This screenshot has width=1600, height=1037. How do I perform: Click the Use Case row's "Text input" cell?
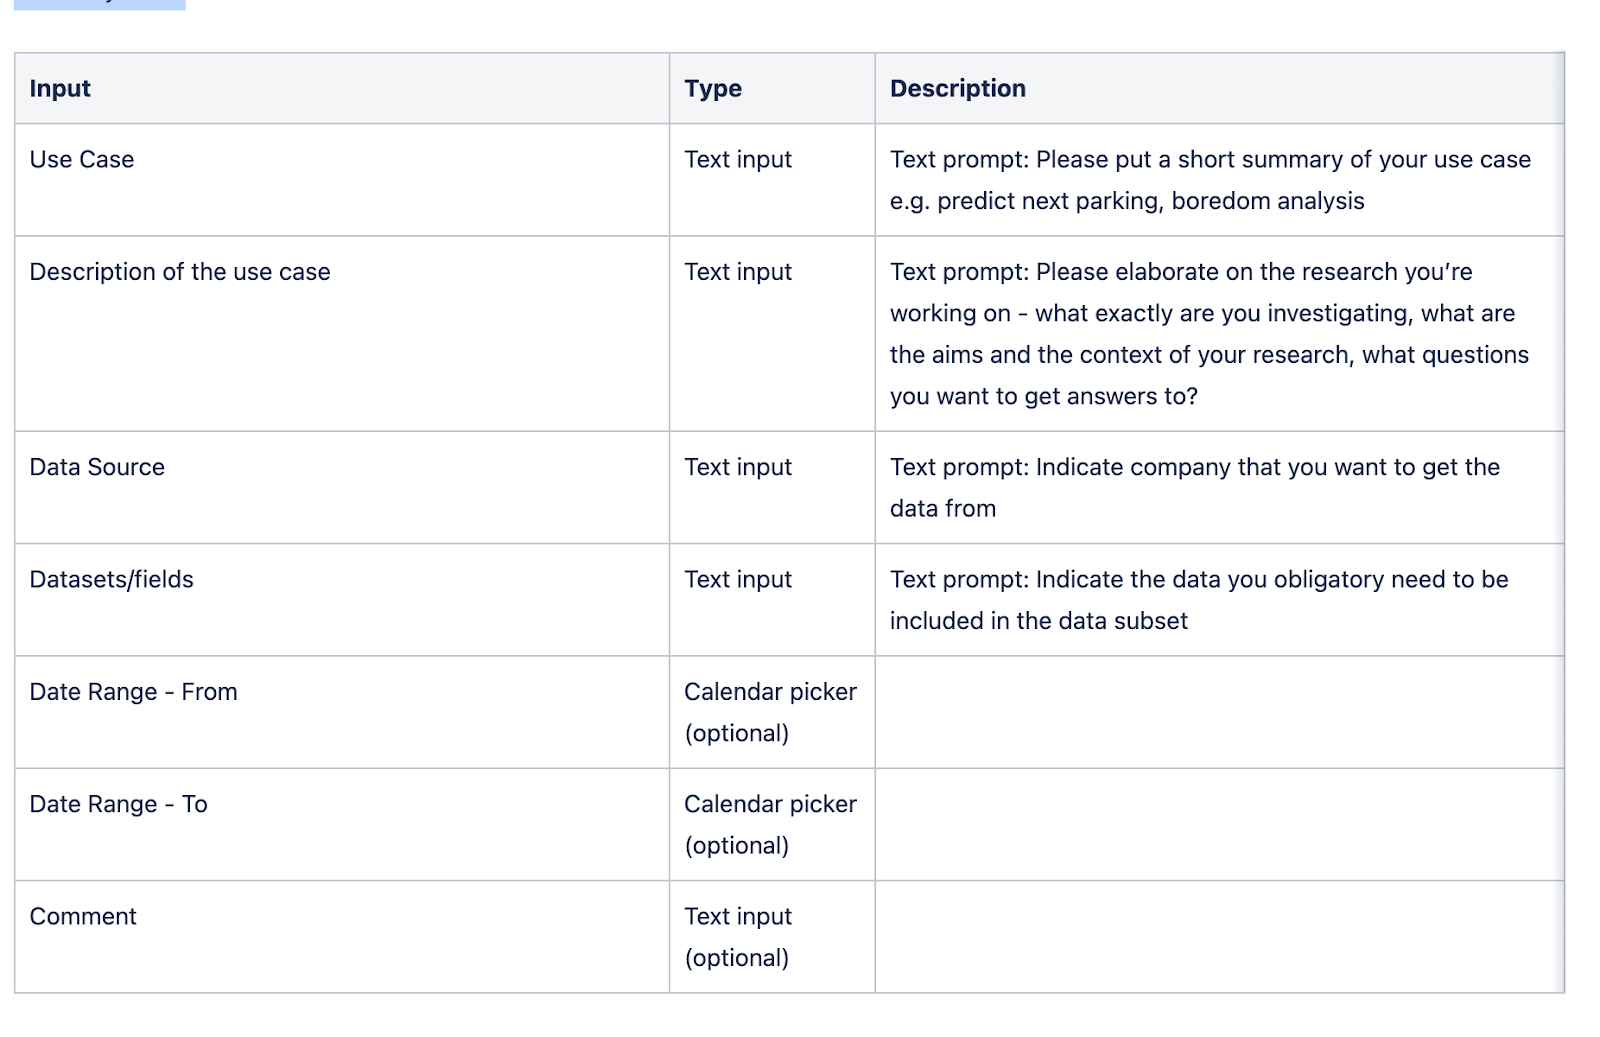tap(738, 160)
